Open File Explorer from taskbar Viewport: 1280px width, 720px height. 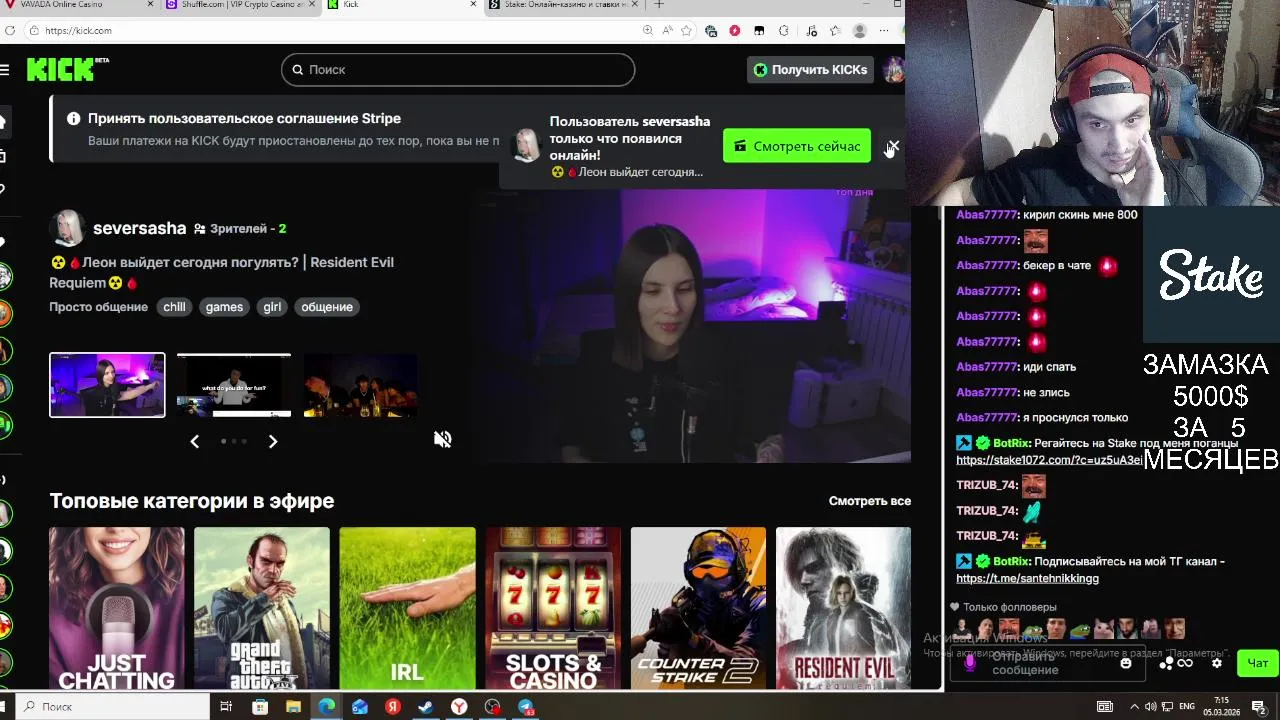pyautogui.click(x=293, y=706)
